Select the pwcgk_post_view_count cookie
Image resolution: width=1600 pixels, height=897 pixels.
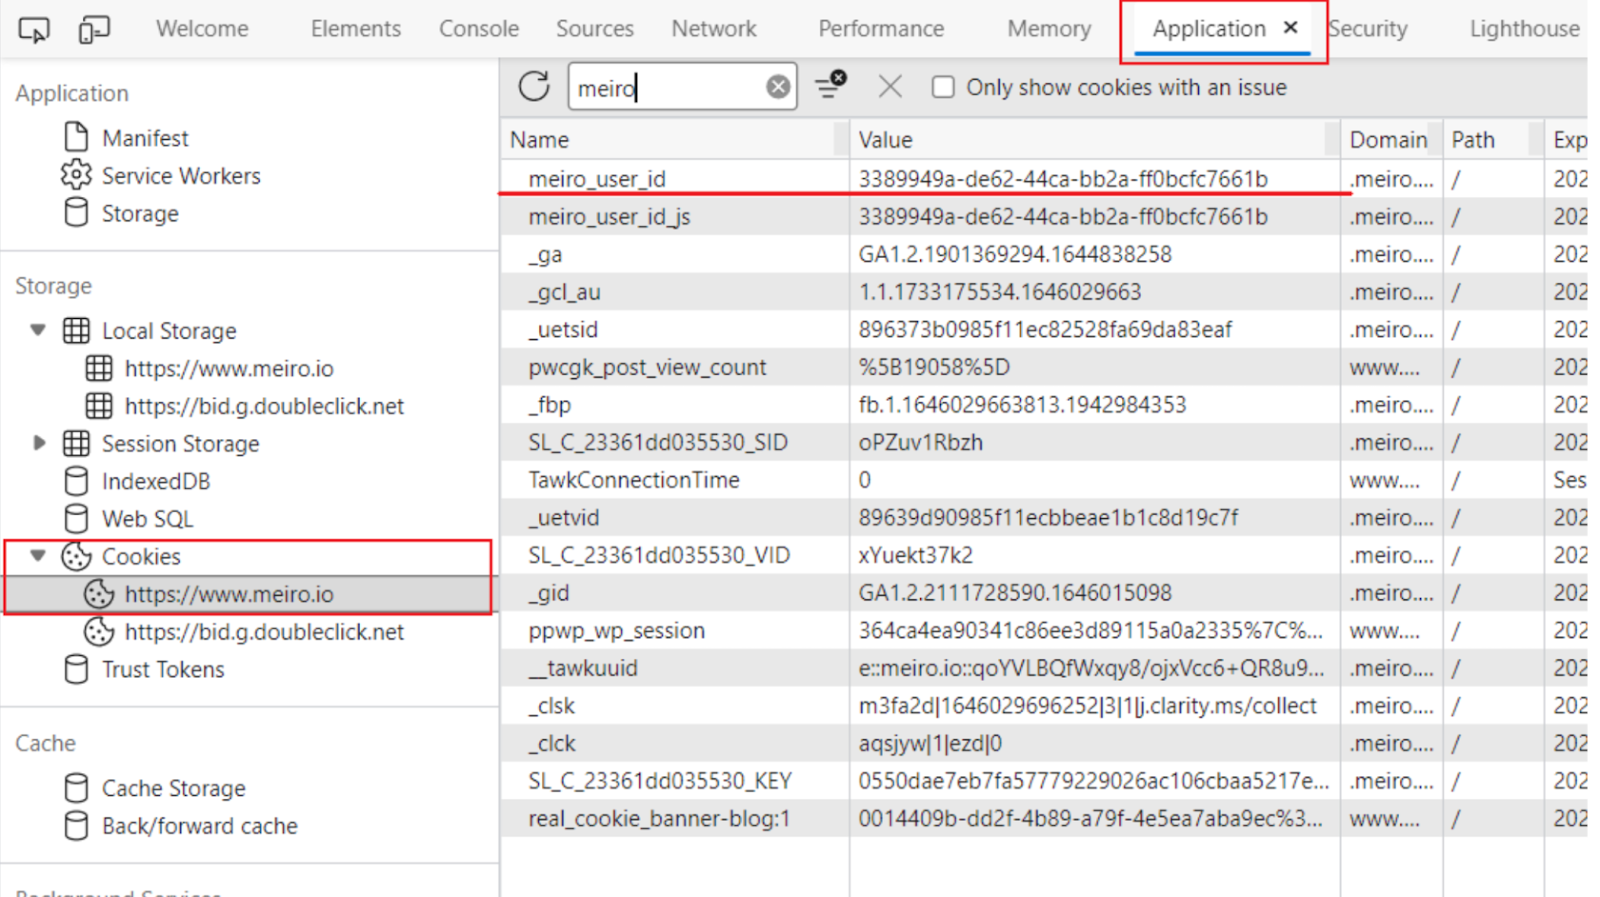coord(1043,367)
